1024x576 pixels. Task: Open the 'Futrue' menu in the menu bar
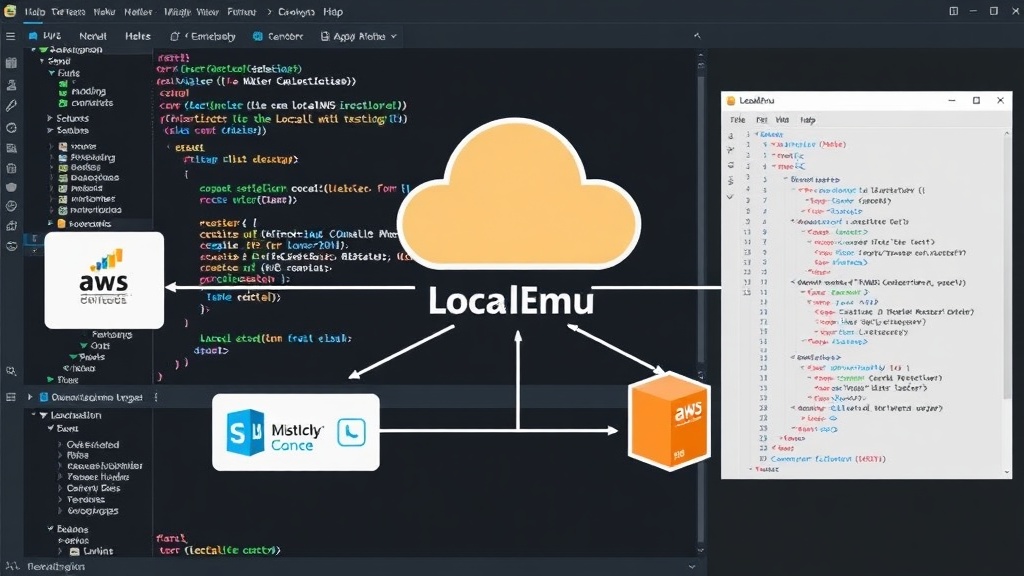tap(242, 12)
